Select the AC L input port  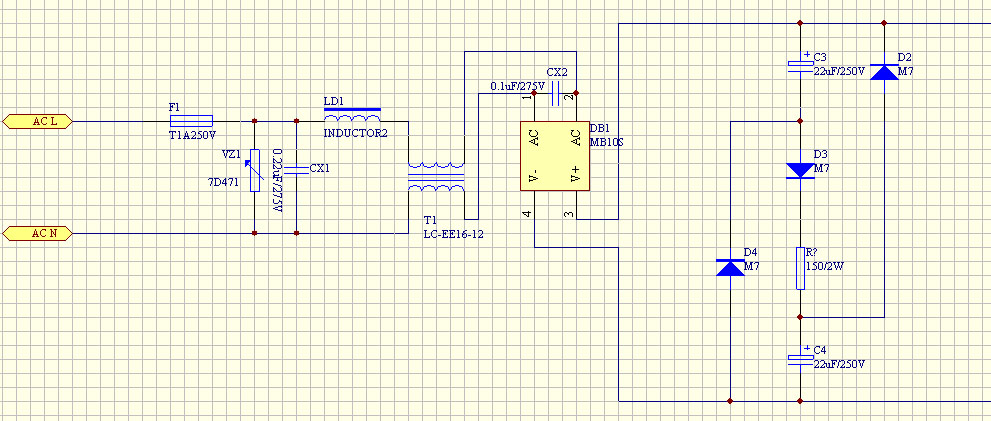click(x=37, y=121)
